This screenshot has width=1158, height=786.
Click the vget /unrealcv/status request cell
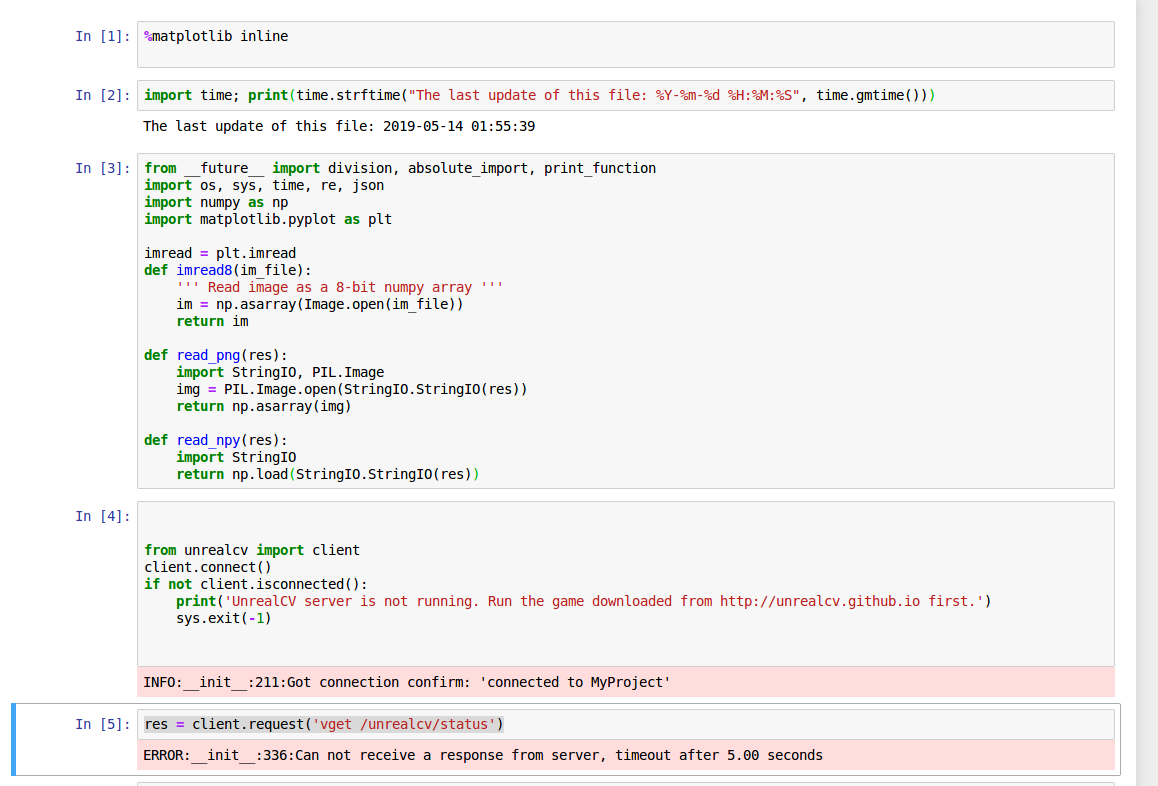pyautogui.click(x=320, y=724)
